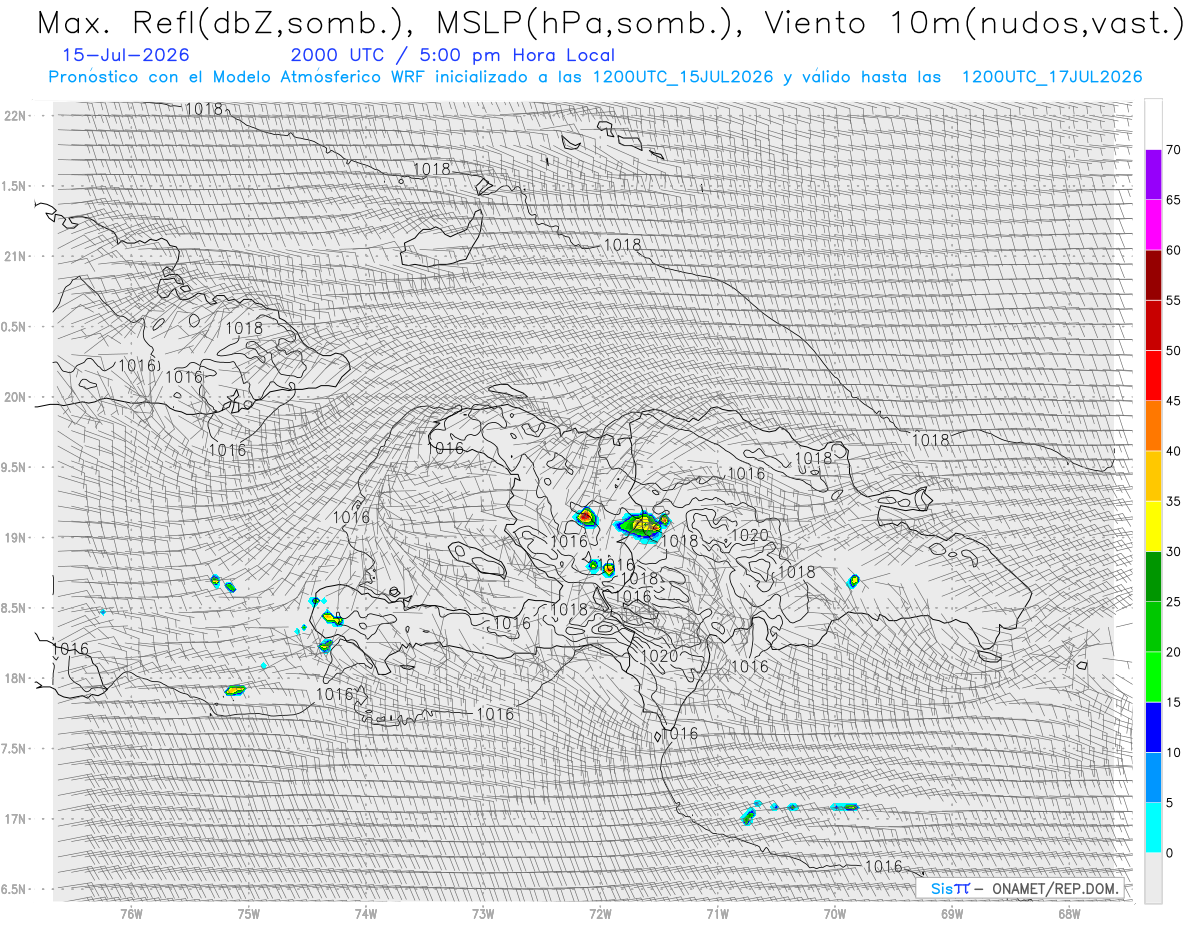1200x927 pixels.
Task: Click the colorbar value label '0'
Action: (x=1170, y=852)
